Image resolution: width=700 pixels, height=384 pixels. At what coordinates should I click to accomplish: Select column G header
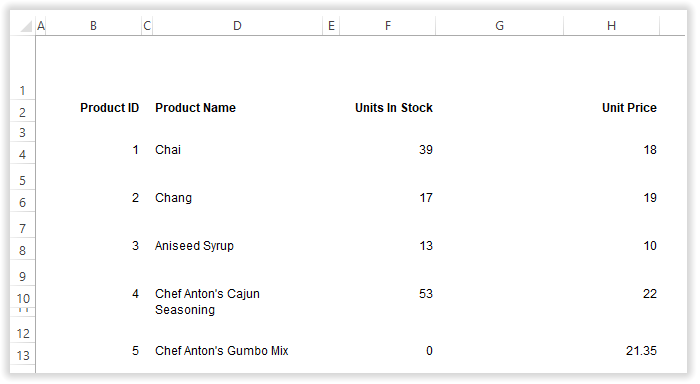pyautogui.click(x=499, y=26)
